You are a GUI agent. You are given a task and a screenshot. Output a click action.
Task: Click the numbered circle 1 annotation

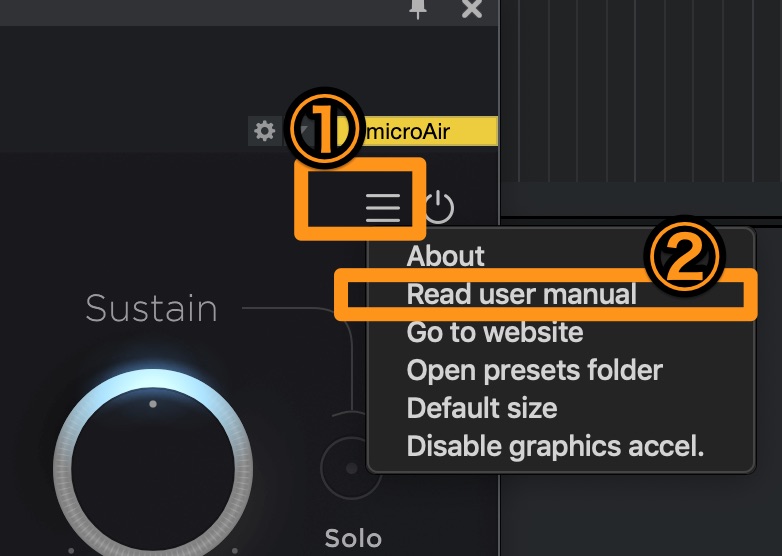pyautogui.click(x=324, y=130)
